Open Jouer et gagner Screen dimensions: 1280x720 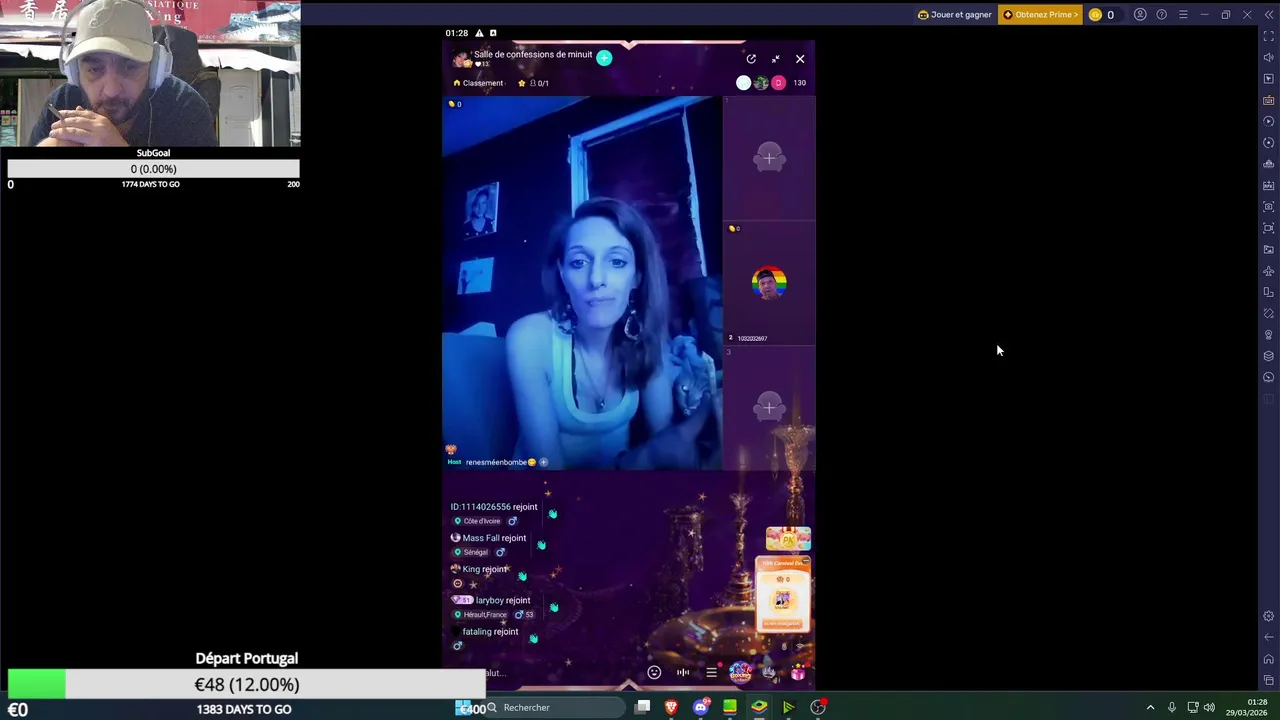tap(955, 14)
